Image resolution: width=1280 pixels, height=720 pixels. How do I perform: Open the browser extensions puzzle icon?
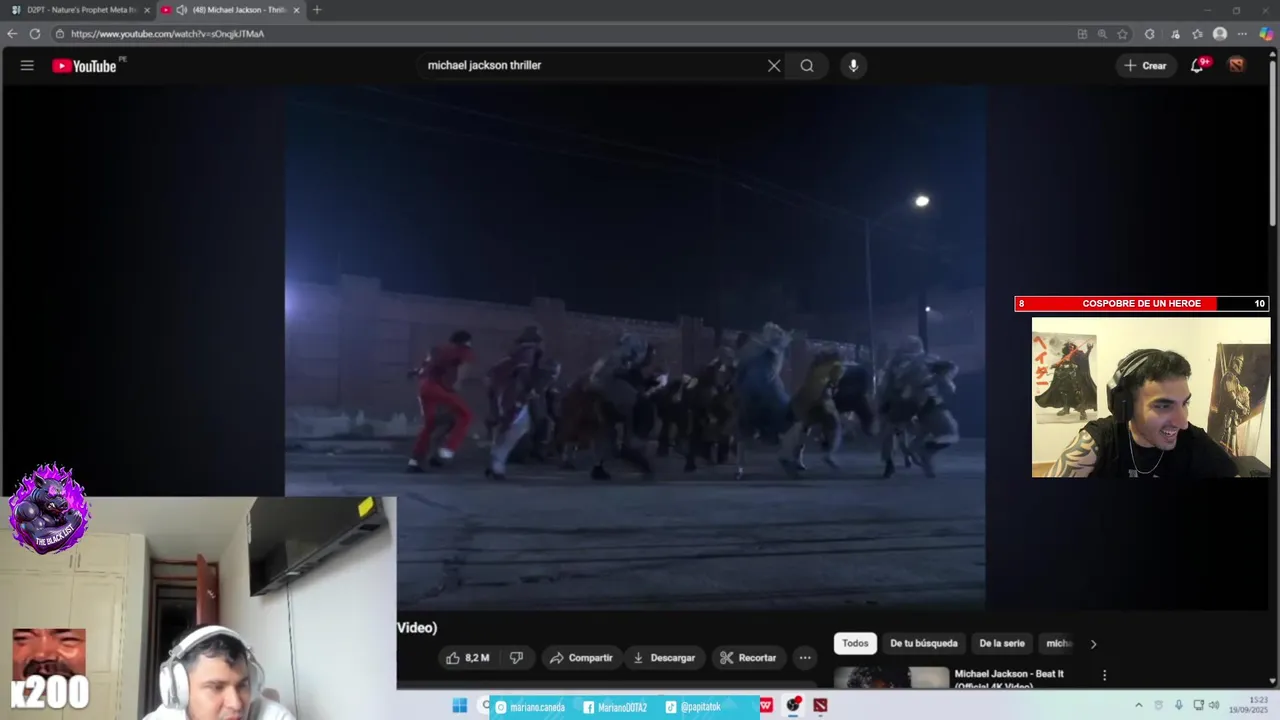(1150, 34)
